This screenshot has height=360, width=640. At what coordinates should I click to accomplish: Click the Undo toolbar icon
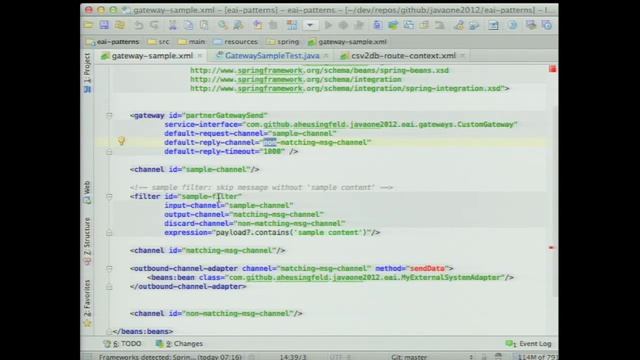click(139, 25)
